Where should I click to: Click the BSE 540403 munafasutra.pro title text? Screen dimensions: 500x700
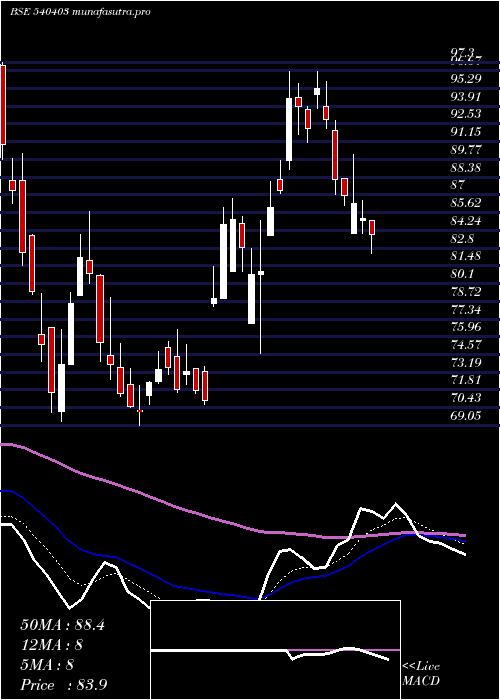point(80,12)
